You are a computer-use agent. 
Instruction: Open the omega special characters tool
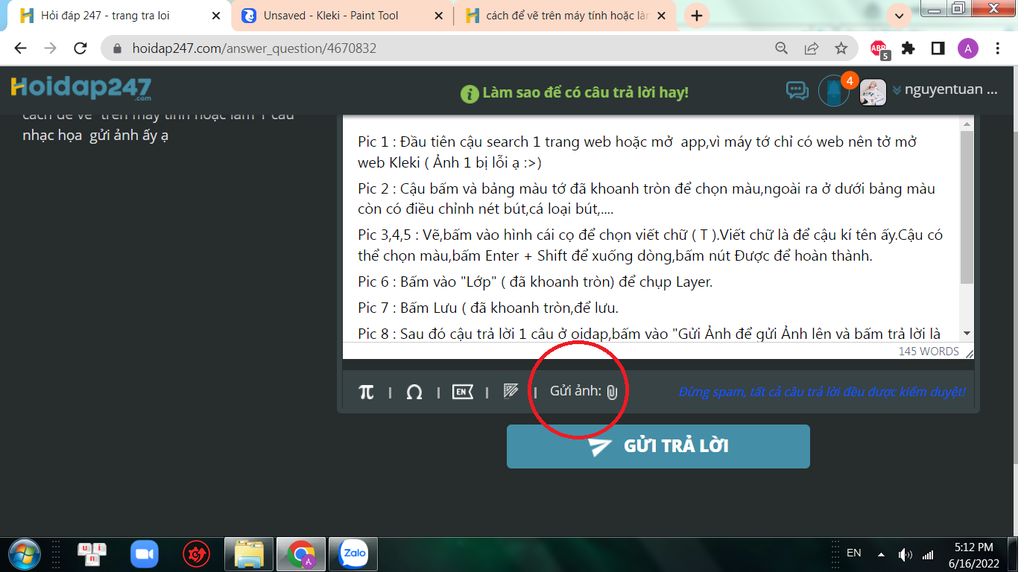[x=414, y=392]
